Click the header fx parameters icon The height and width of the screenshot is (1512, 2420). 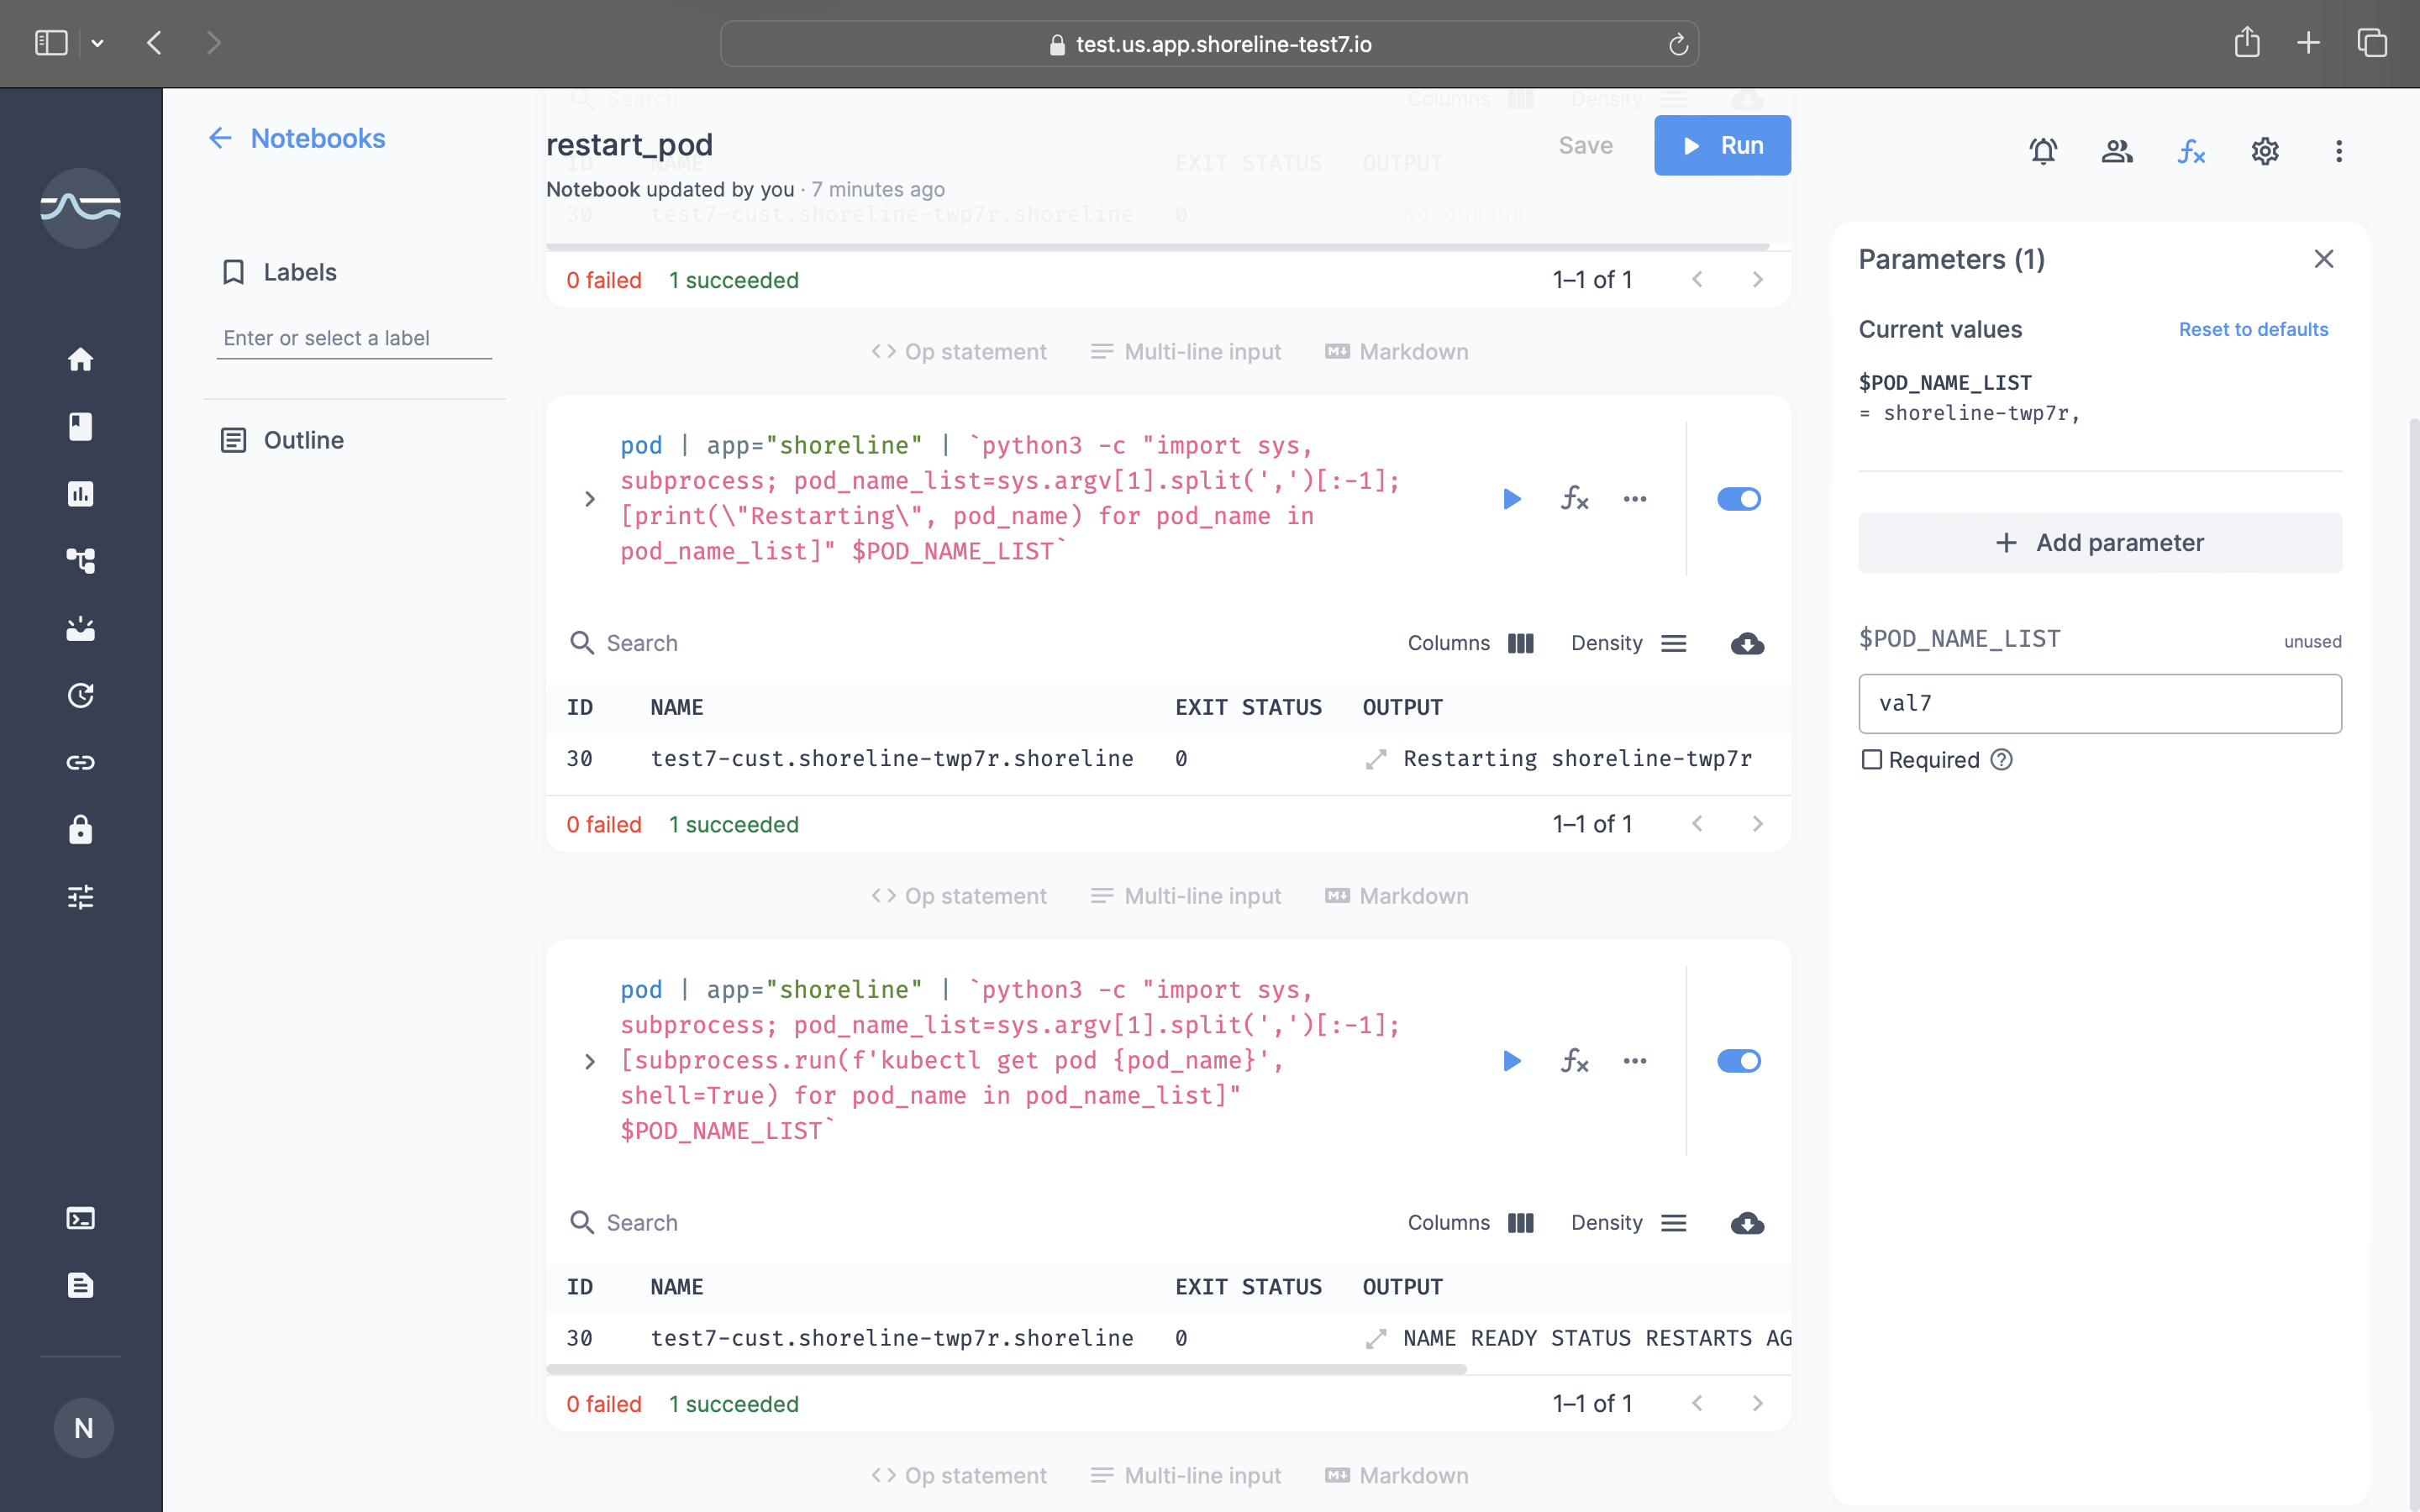(x=2191, y=151)
